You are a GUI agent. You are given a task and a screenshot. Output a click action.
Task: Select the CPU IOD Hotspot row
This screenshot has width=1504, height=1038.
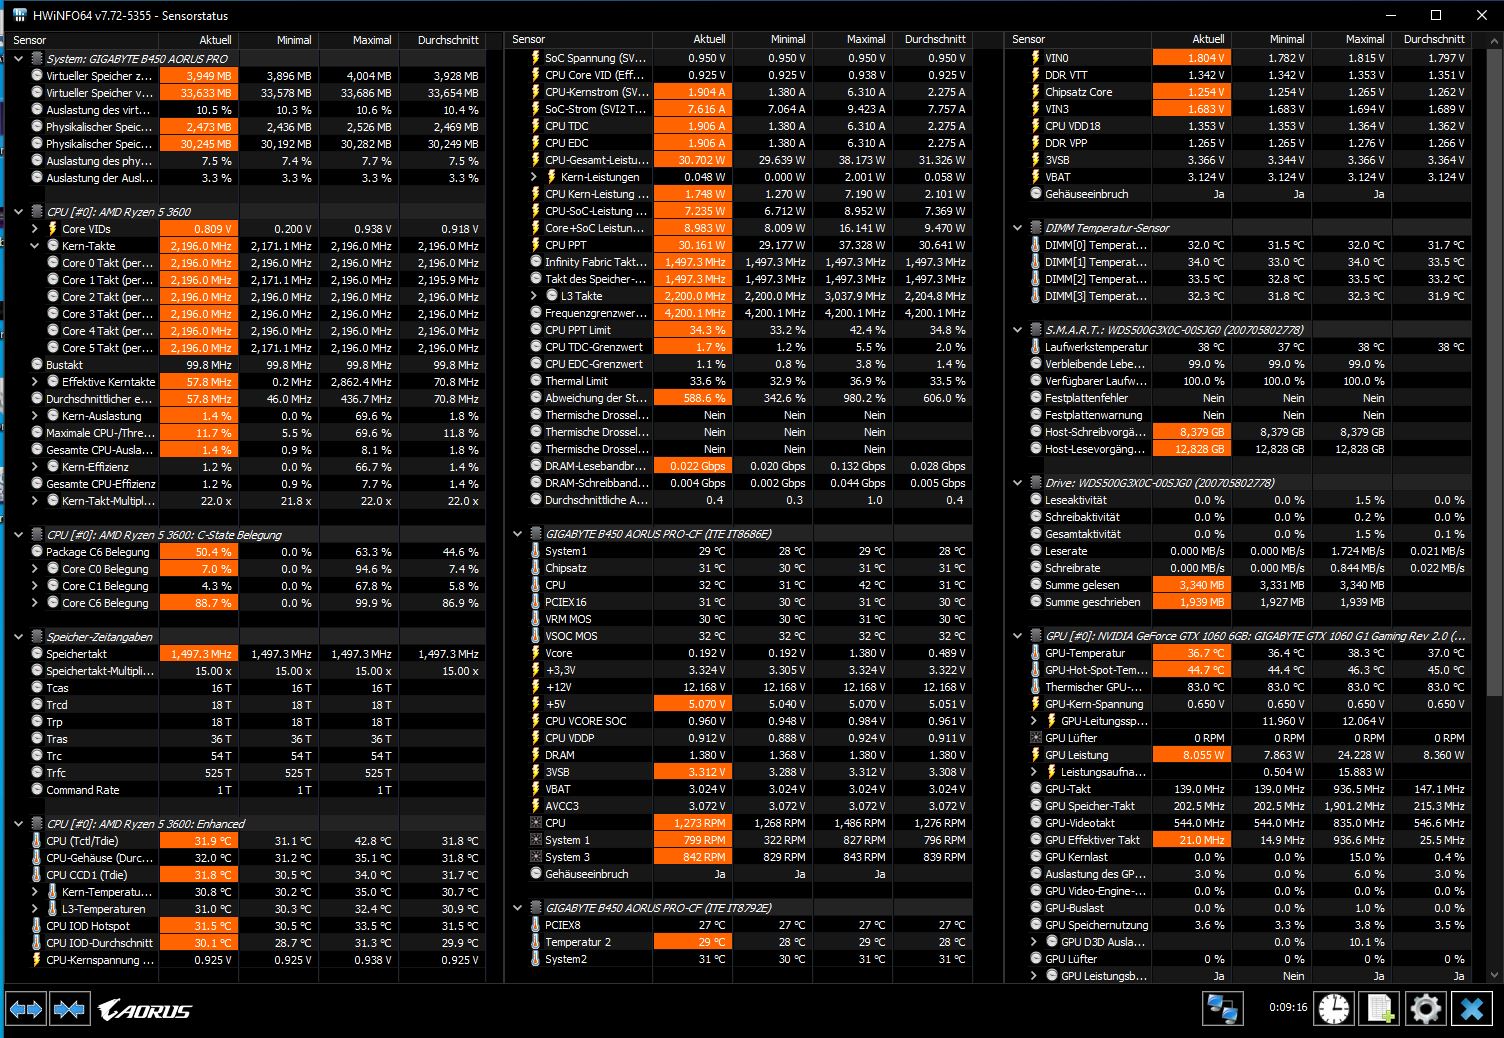coord(248,926)
